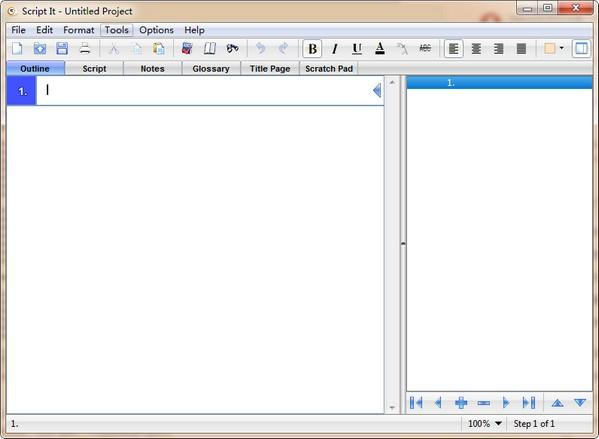This screenshot has width=599, height=439.
Task: Add a step with the plus icon
Action: (461, 403)
